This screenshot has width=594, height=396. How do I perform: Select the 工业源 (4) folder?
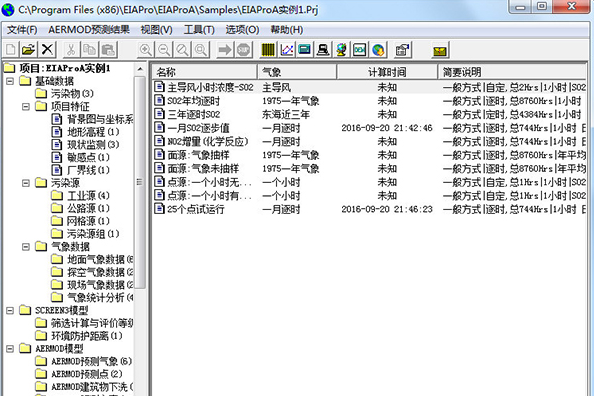click(80, 196)
